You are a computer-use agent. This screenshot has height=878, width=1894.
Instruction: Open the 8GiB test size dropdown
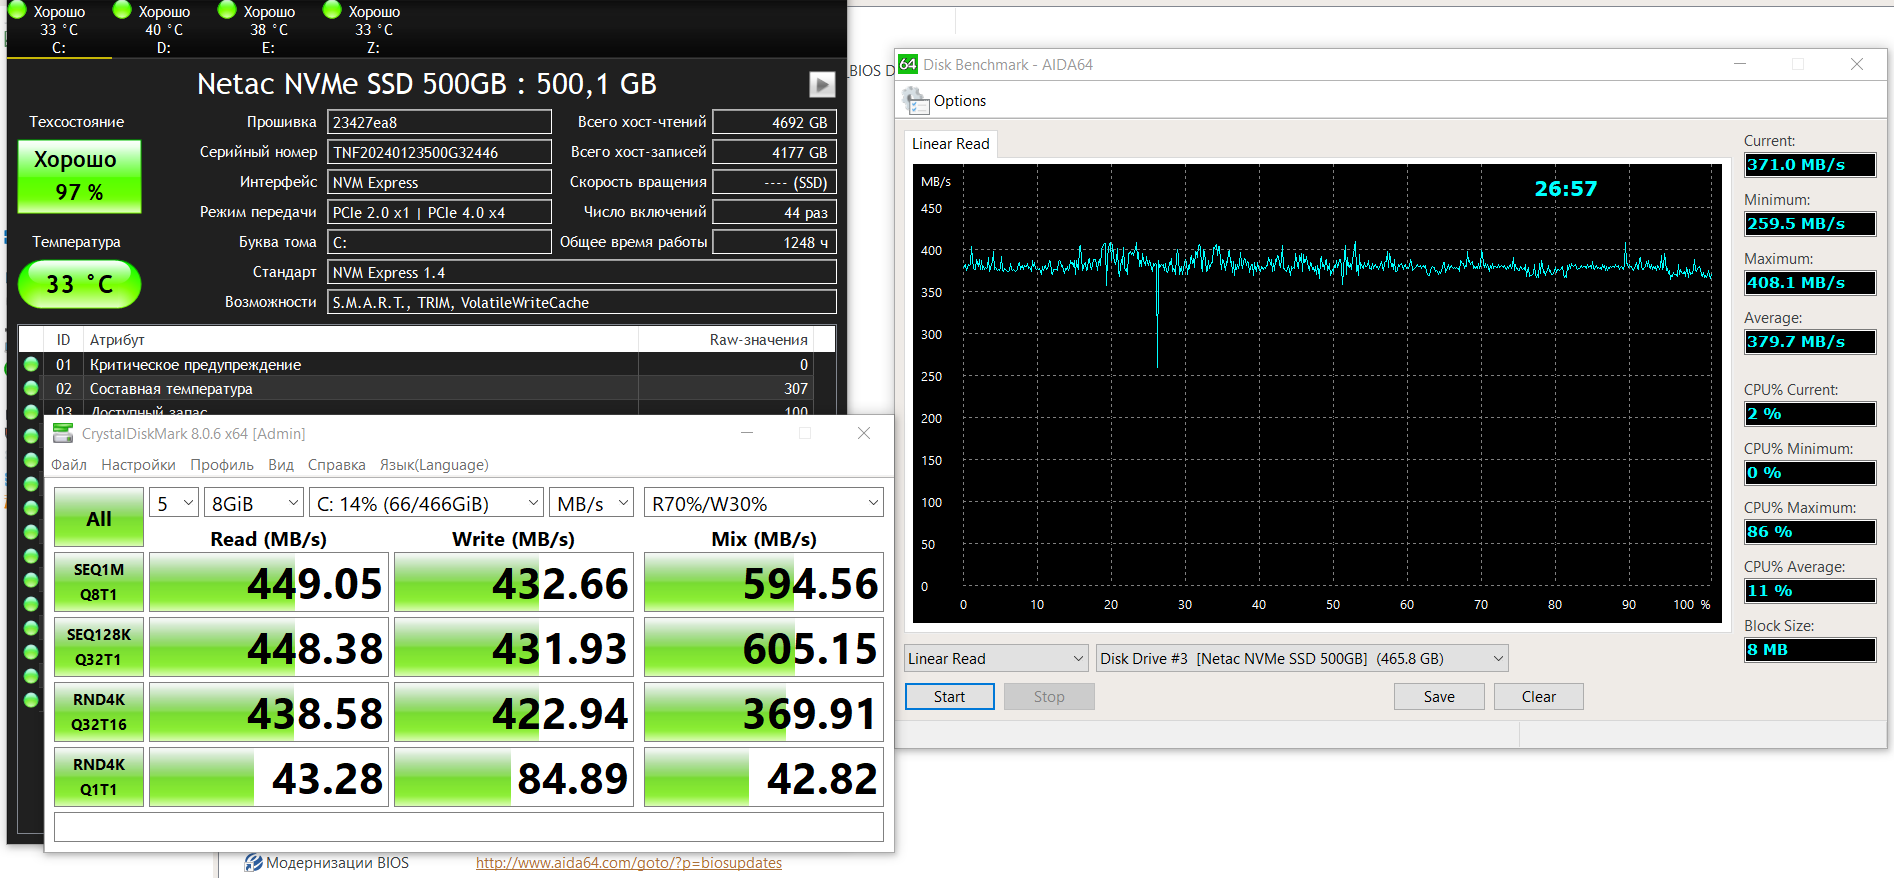(x=254, y=503)
